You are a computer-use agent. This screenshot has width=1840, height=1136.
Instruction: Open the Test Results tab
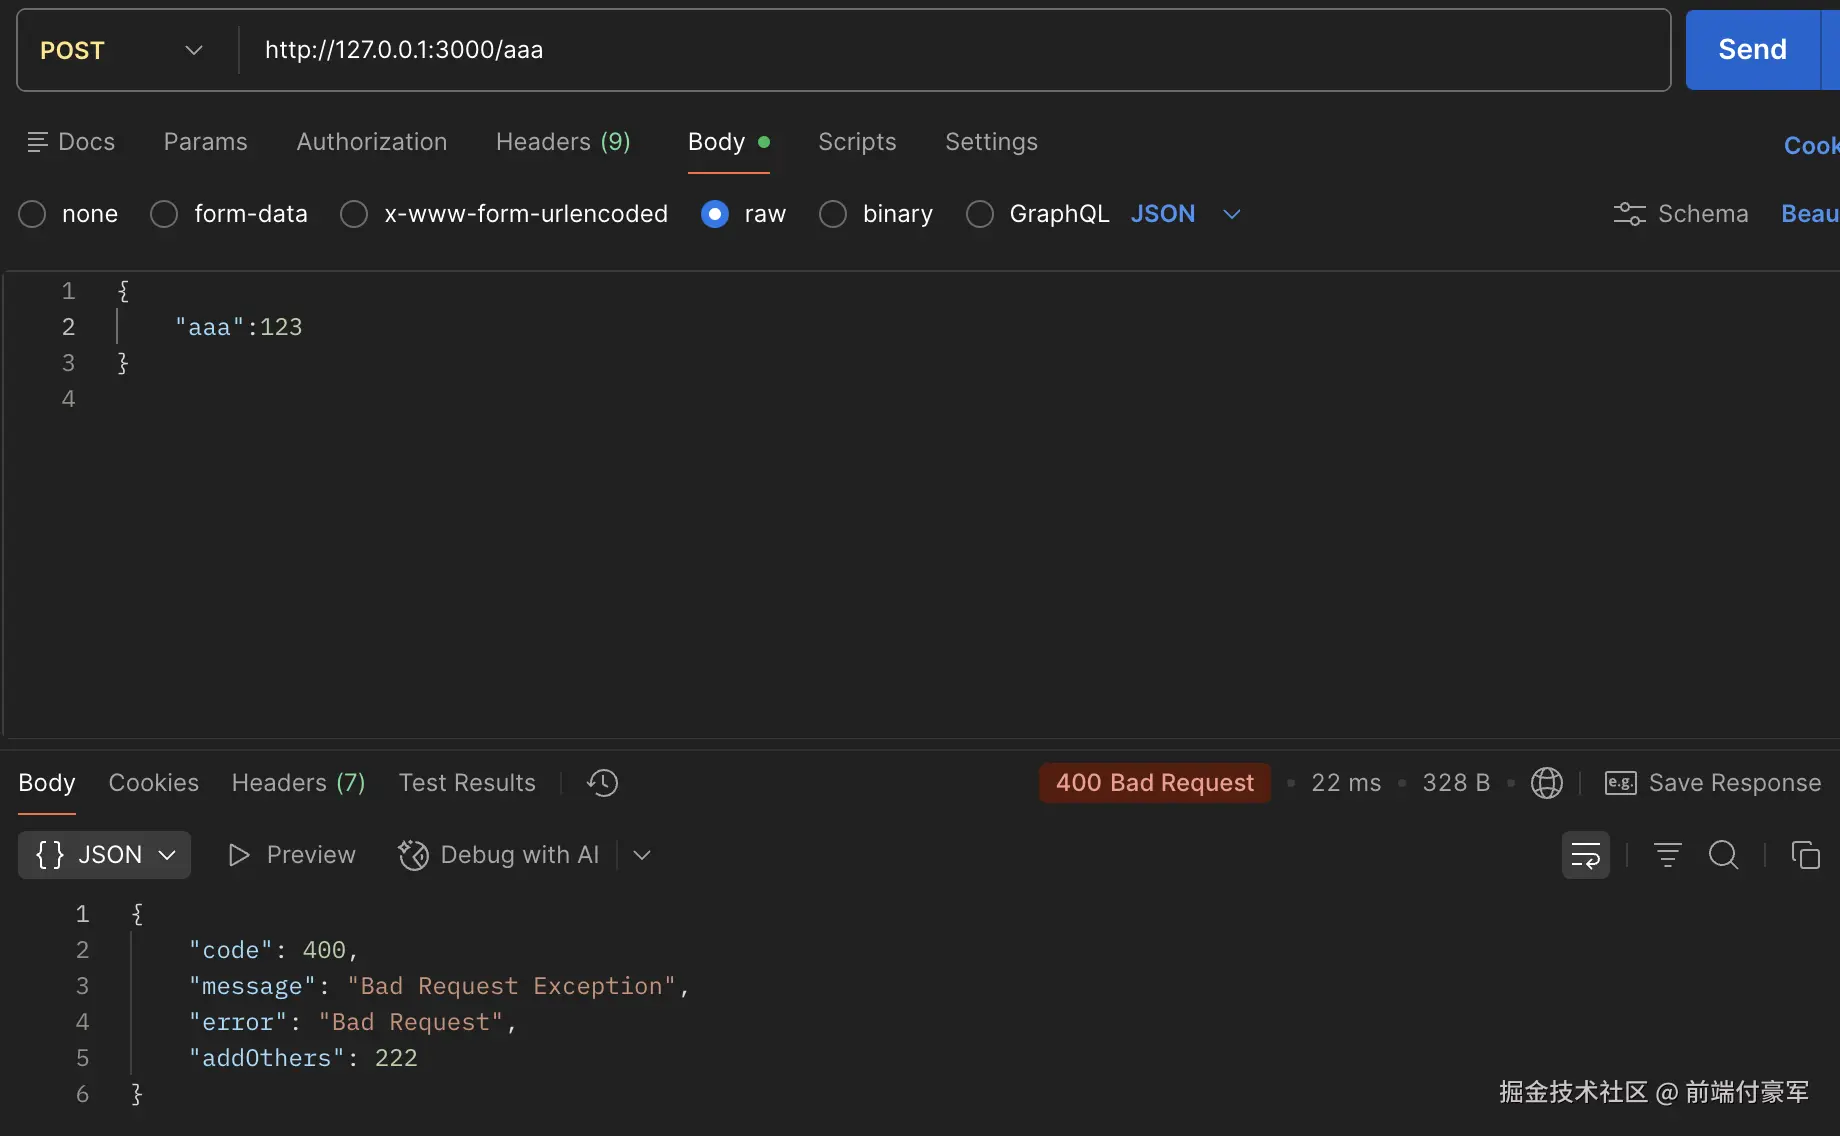467,783
